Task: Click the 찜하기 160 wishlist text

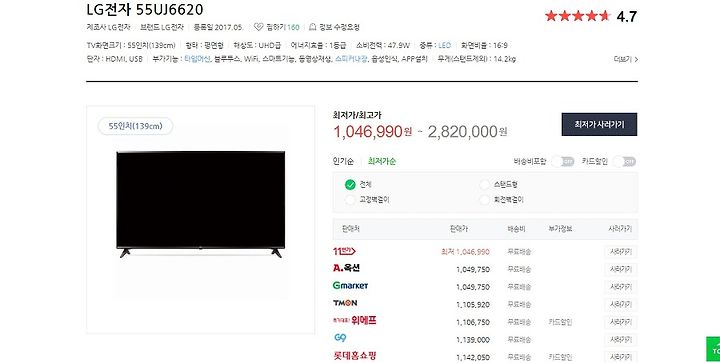Action: click(x=282, y=27)
